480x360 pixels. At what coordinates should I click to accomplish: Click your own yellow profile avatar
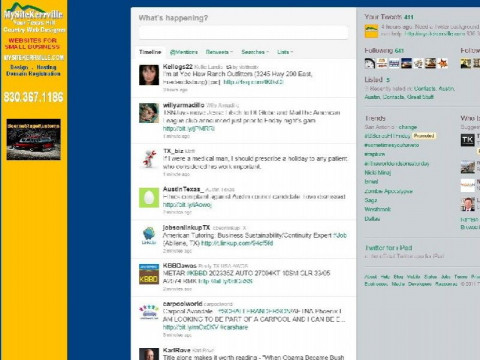371,31
